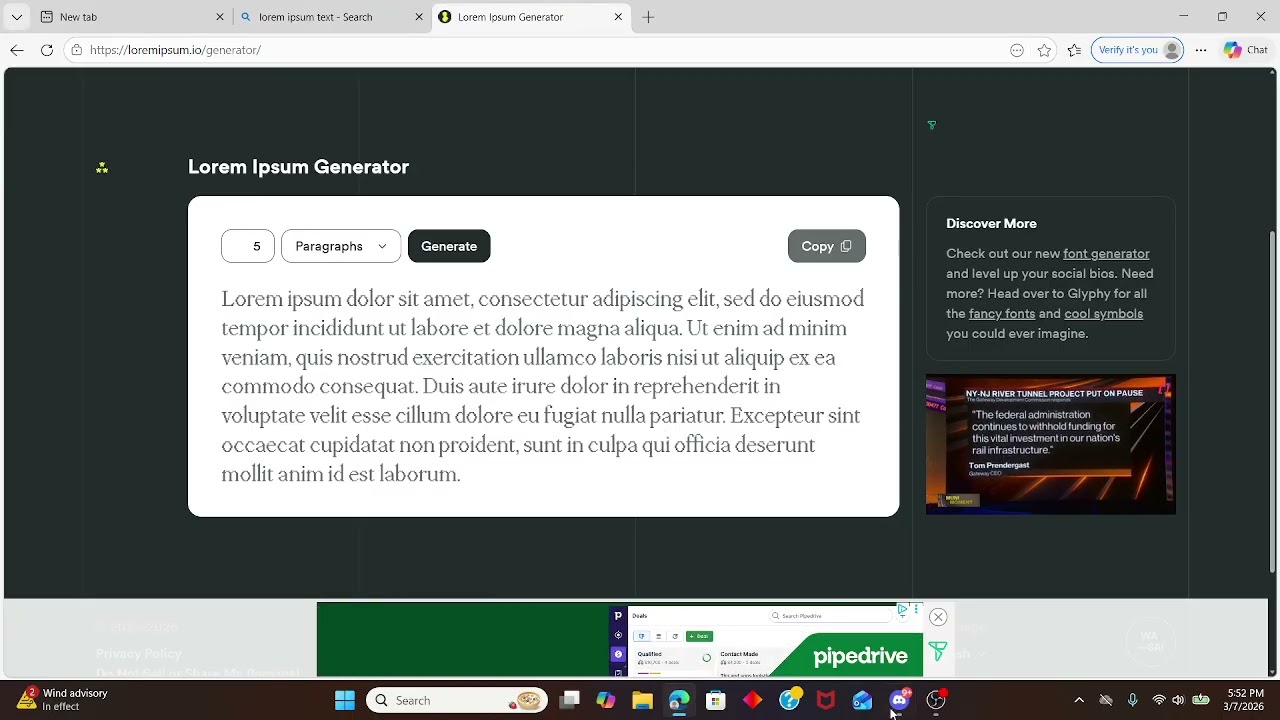This screenshot has height=720, width=1280.
Task: Open the Edge tab actions menu
Action: (17, 17)
